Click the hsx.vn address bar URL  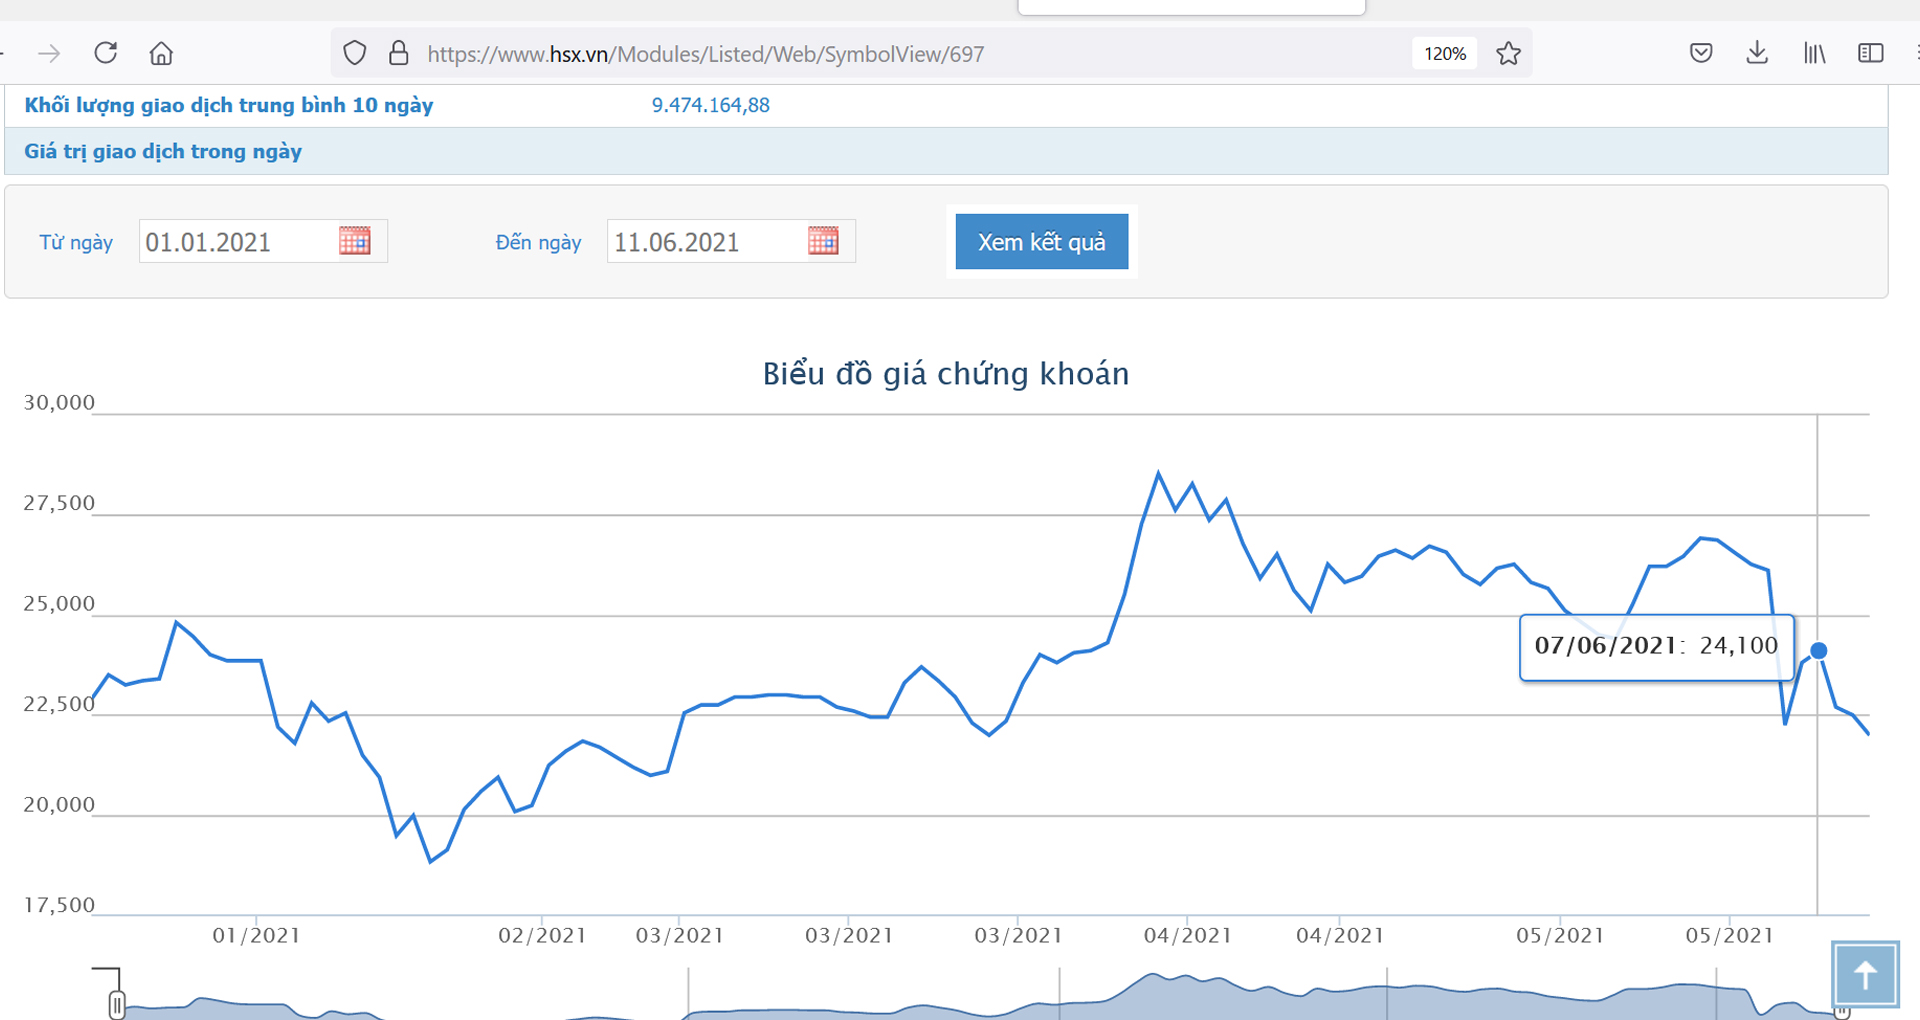[x=705, y=54]
